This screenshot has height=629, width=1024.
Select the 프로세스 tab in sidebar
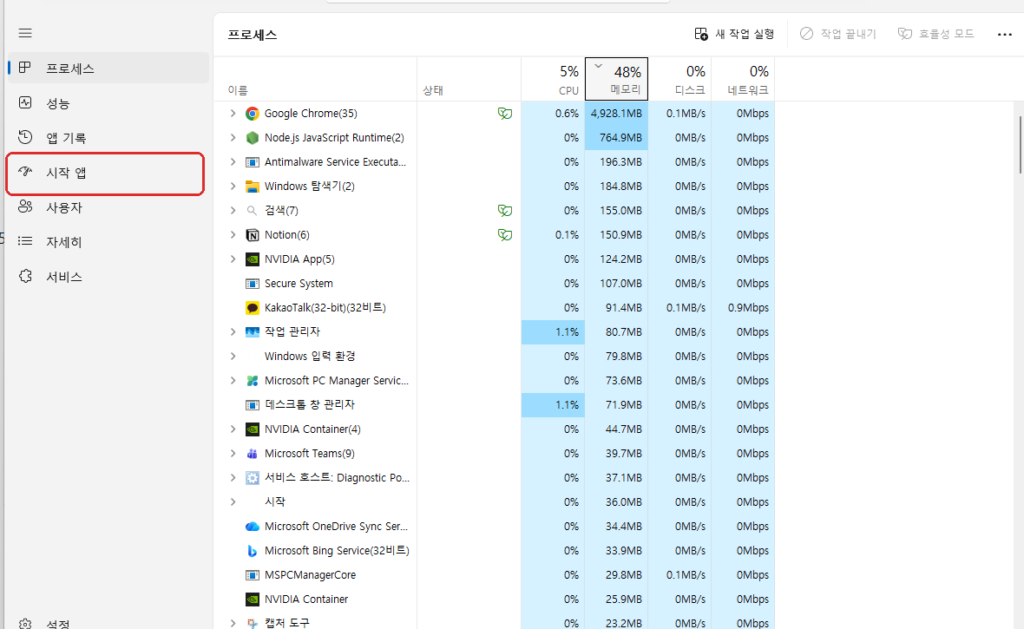coord(108,68)
